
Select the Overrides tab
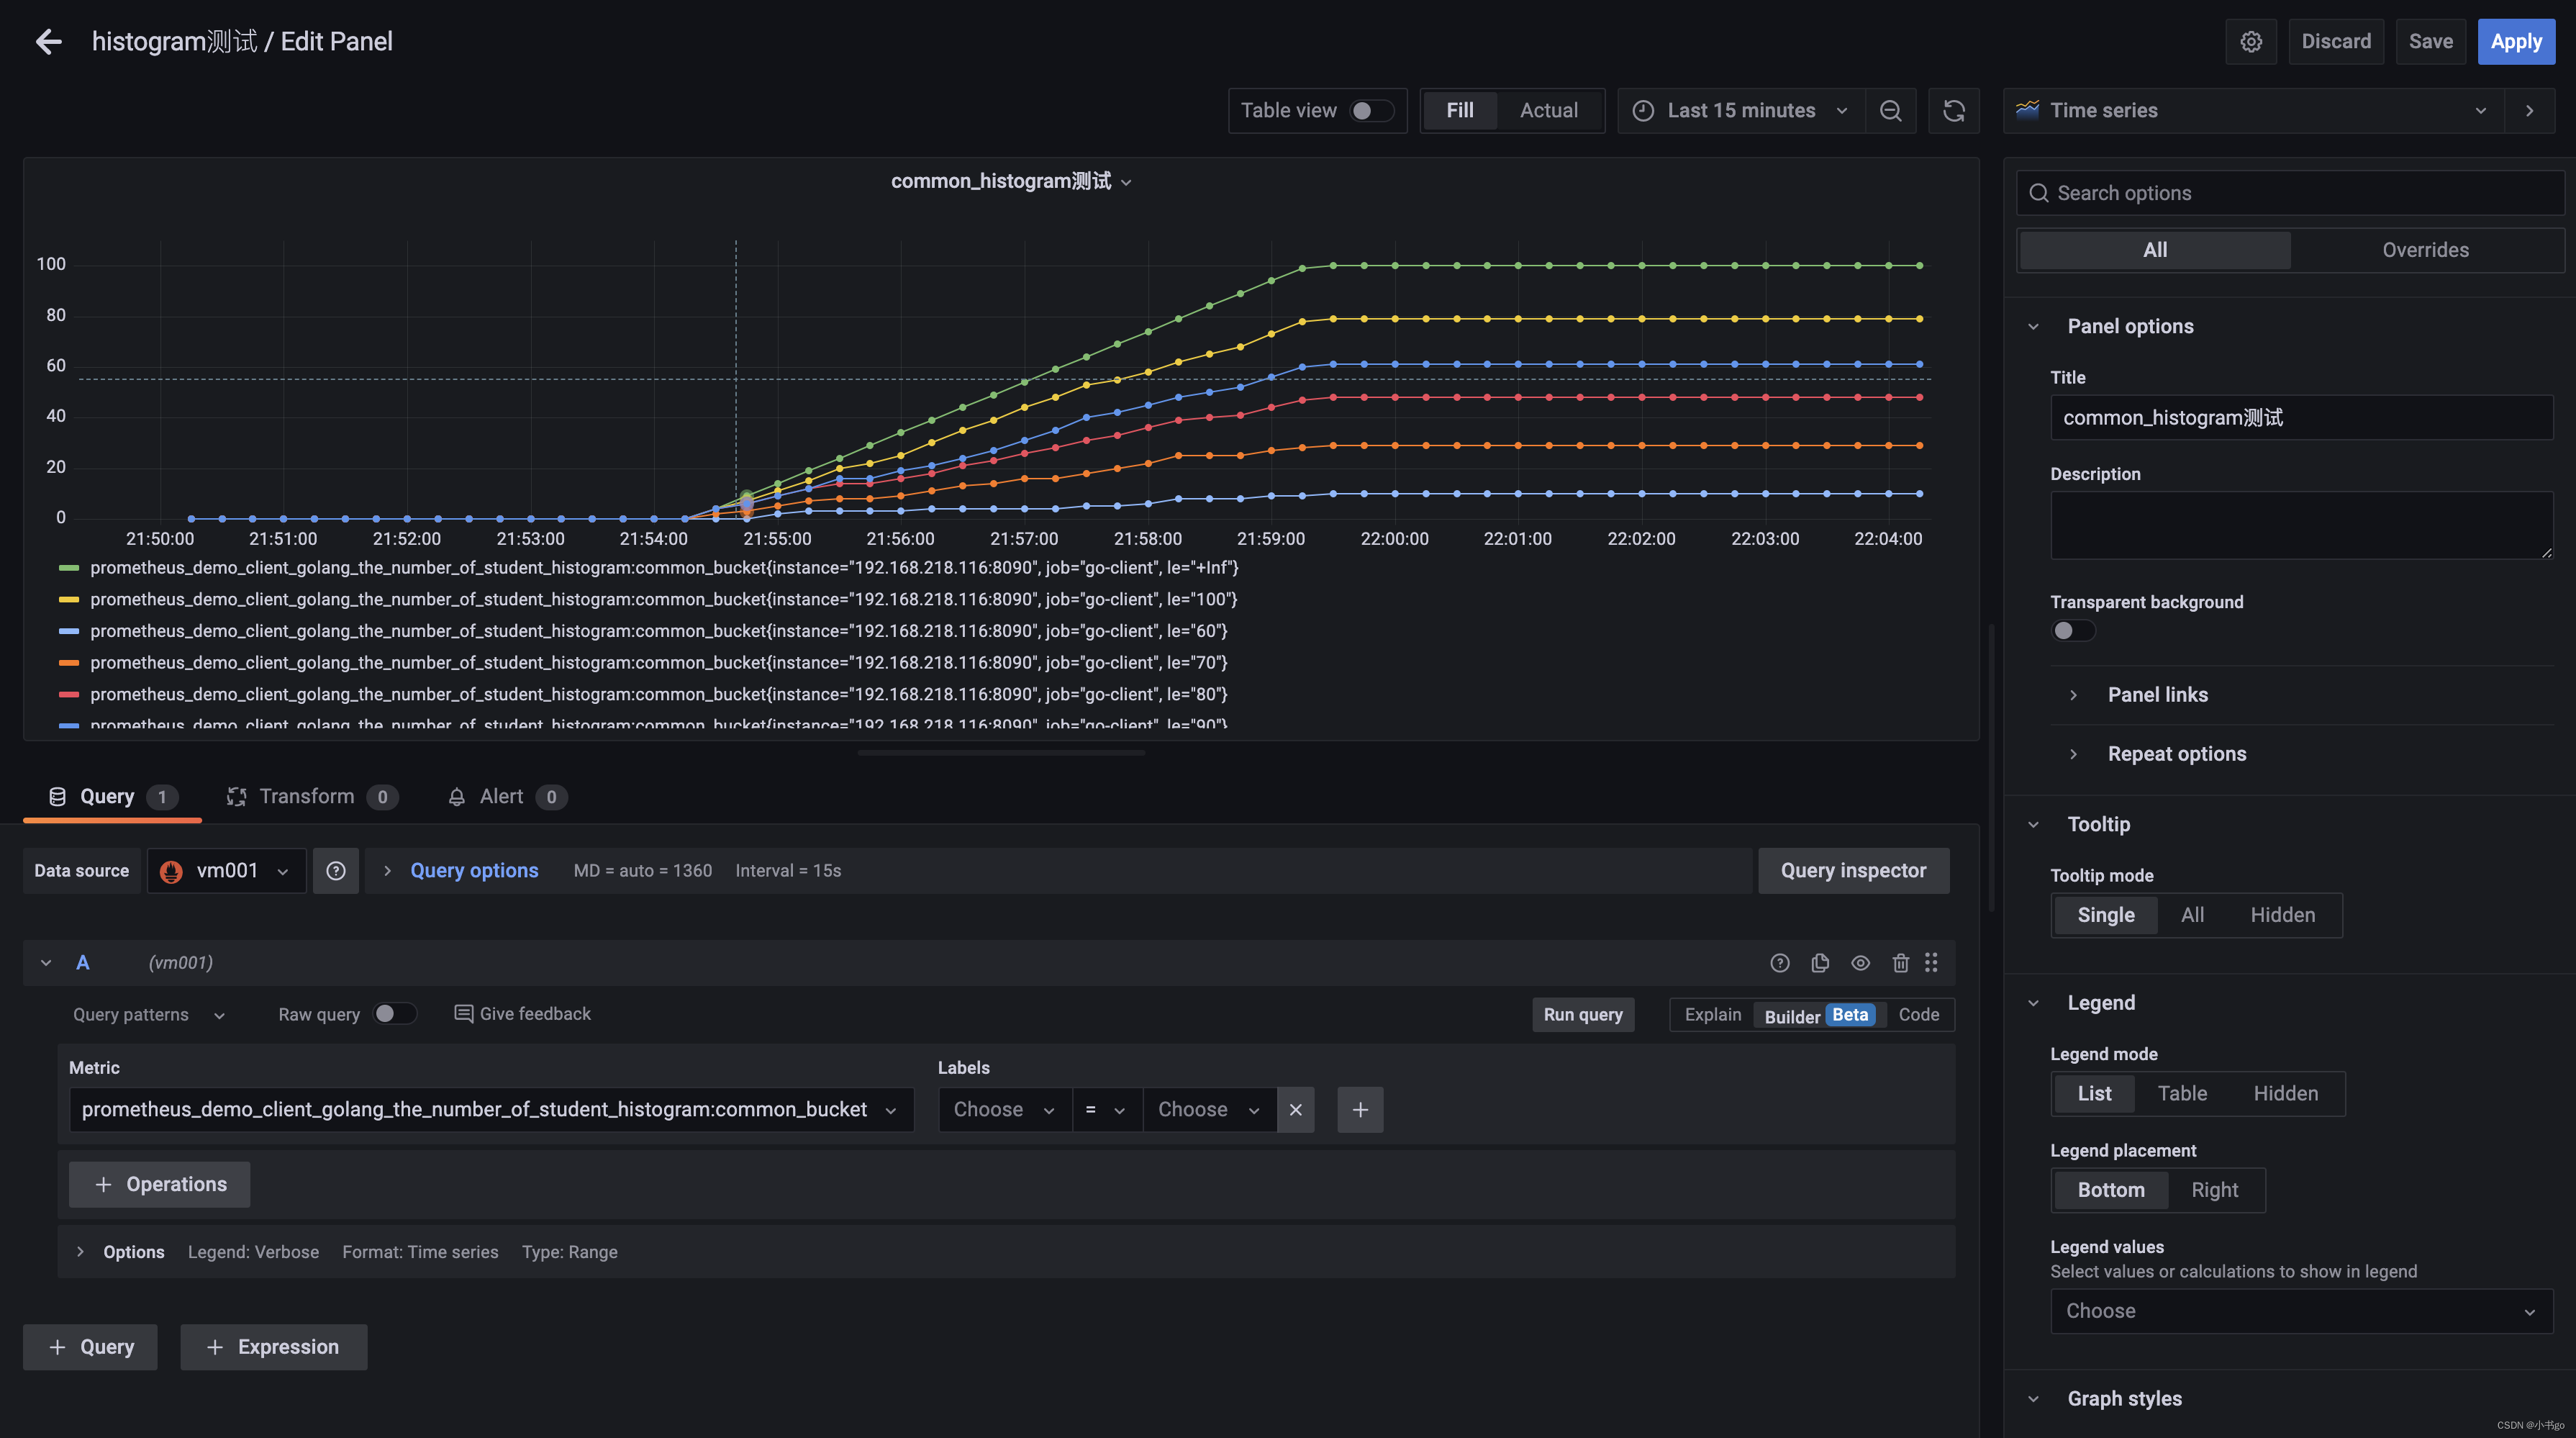[x=2425, y=250]
